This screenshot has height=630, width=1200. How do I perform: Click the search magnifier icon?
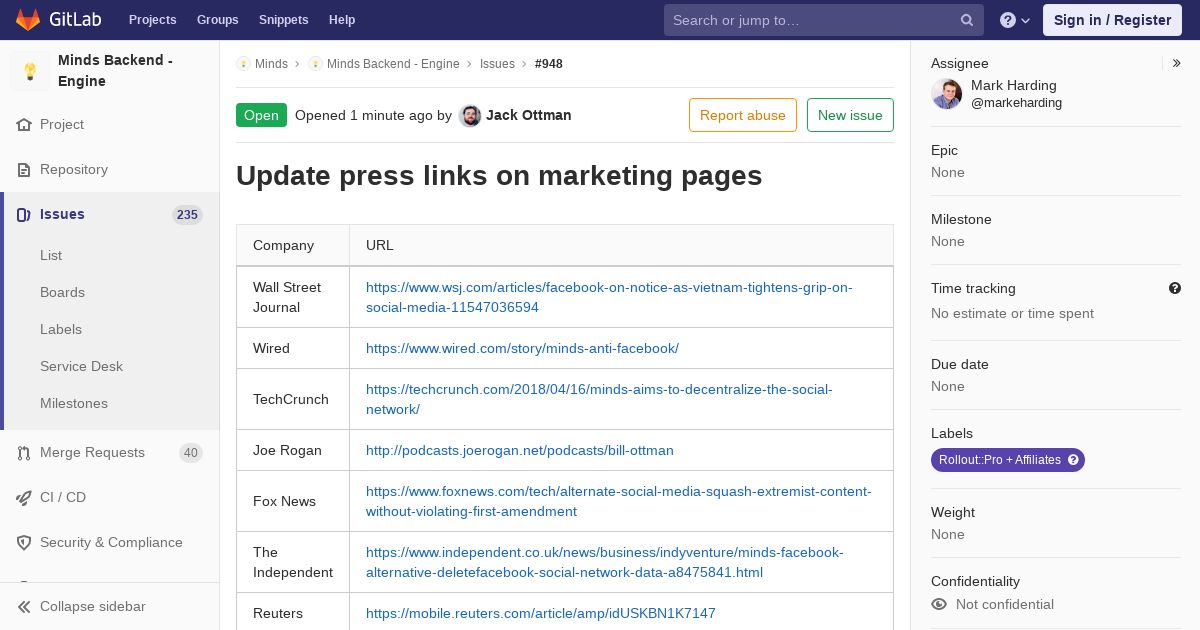pyautogui.click(x=967, y=20)
